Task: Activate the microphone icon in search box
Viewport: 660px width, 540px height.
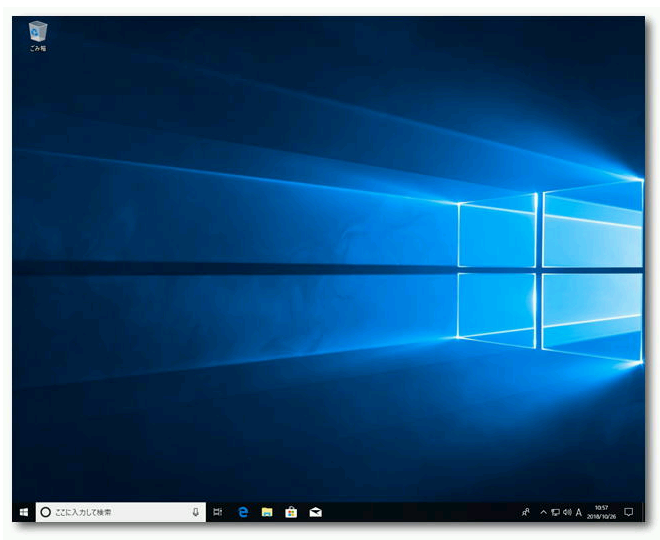Action: (196, 512)
